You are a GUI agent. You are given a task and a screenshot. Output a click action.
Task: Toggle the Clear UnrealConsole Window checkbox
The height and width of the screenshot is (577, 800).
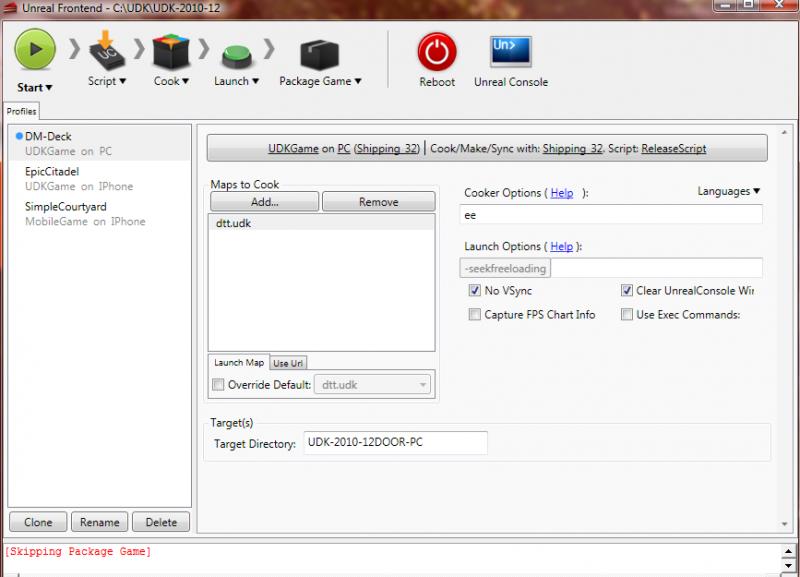[x=627, y=290]
